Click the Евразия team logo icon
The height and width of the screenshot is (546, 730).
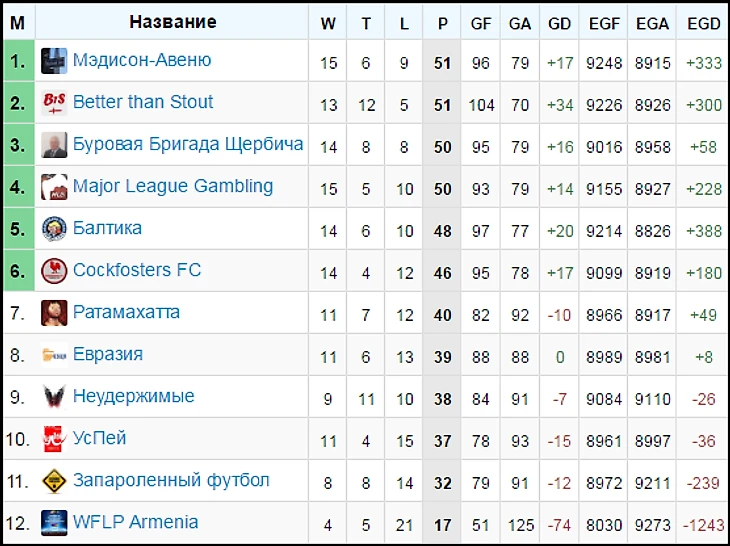click(x=54, y=355)
